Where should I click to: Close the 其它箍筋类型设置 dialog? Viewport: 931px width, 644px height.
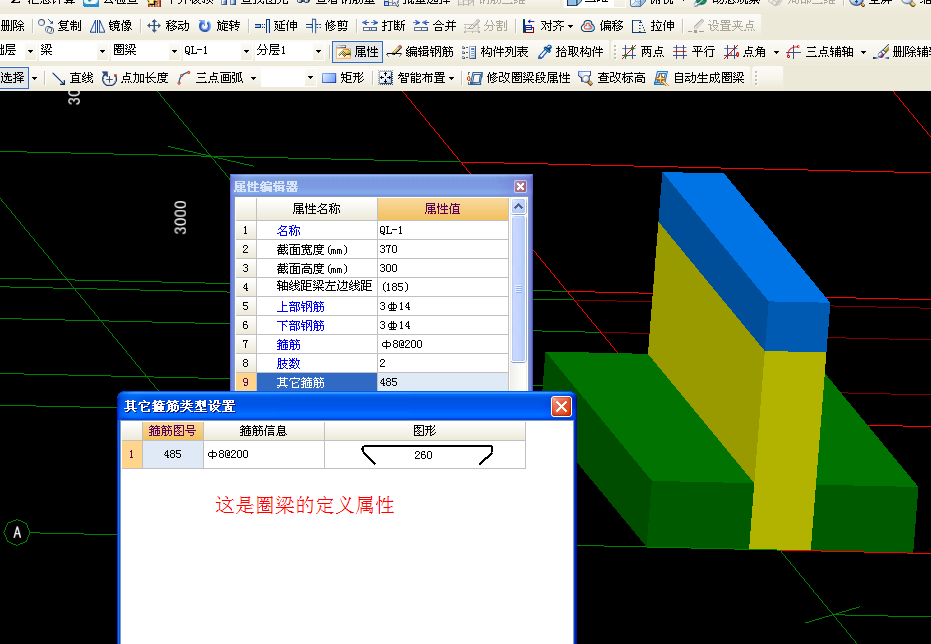[561, 407]
